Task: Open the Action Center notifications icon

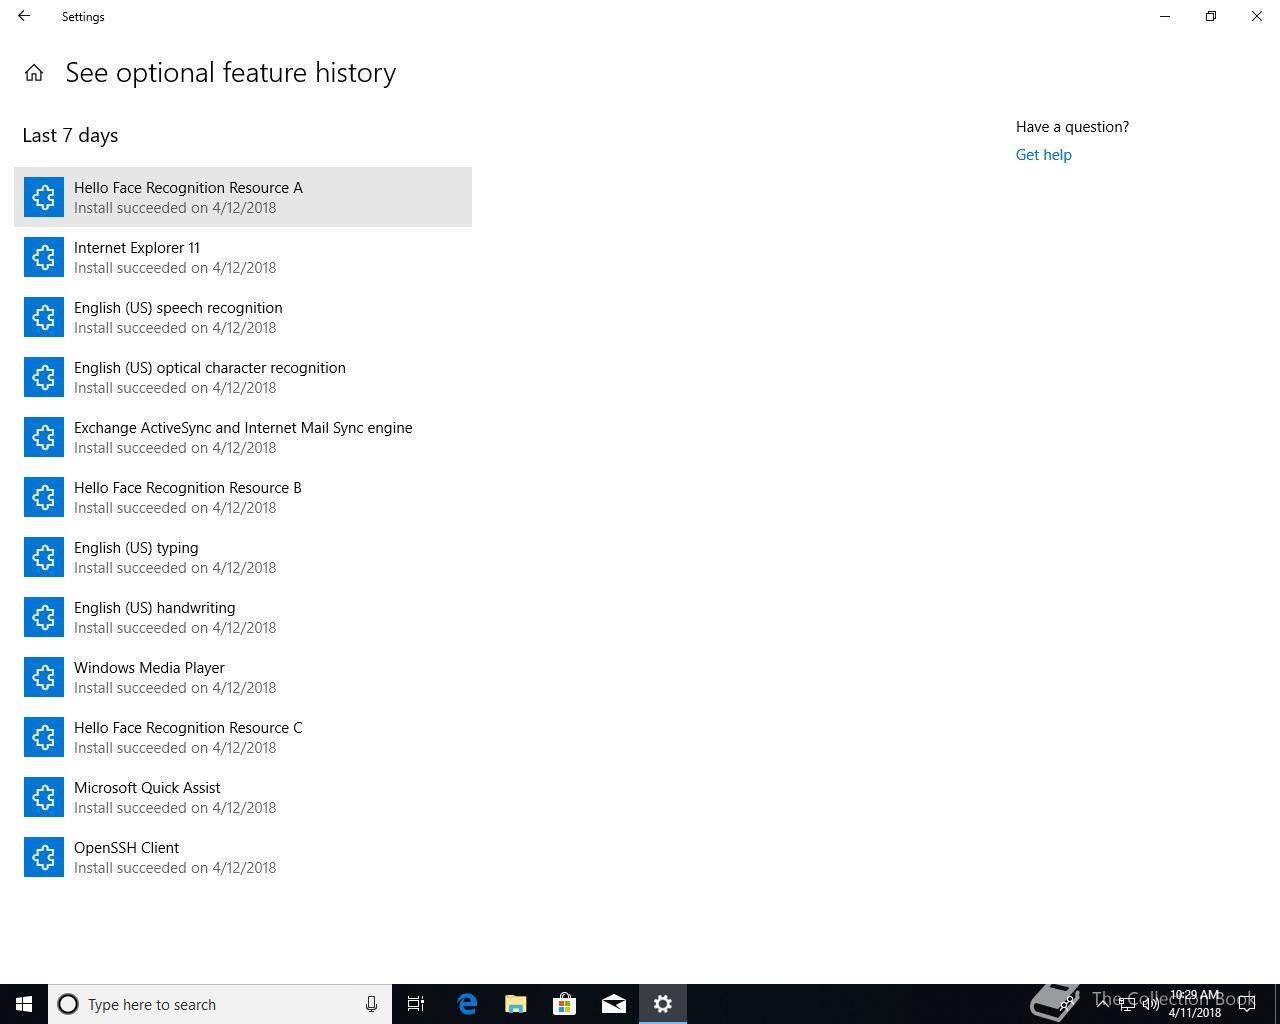Action: point(1247,1004)
